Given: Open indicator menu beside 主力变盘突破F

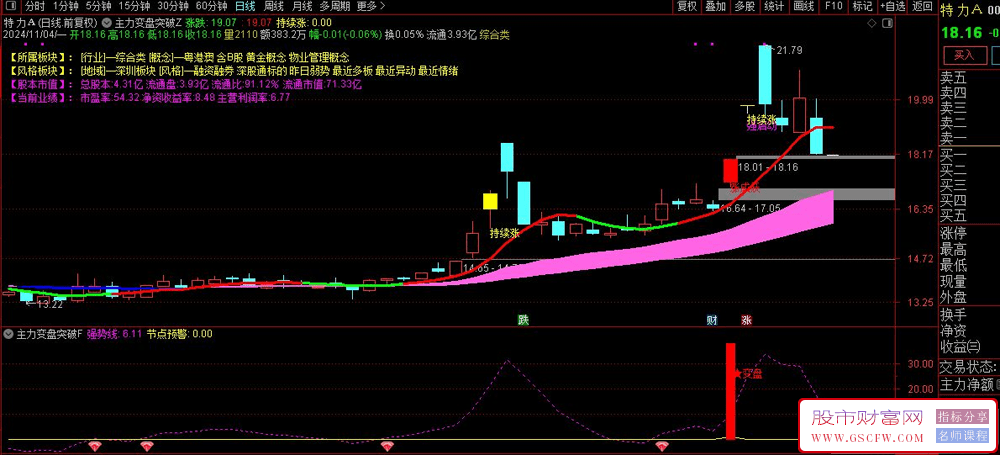Looking at the screenshot, I should pyautogui.click(x=10, y=334).
